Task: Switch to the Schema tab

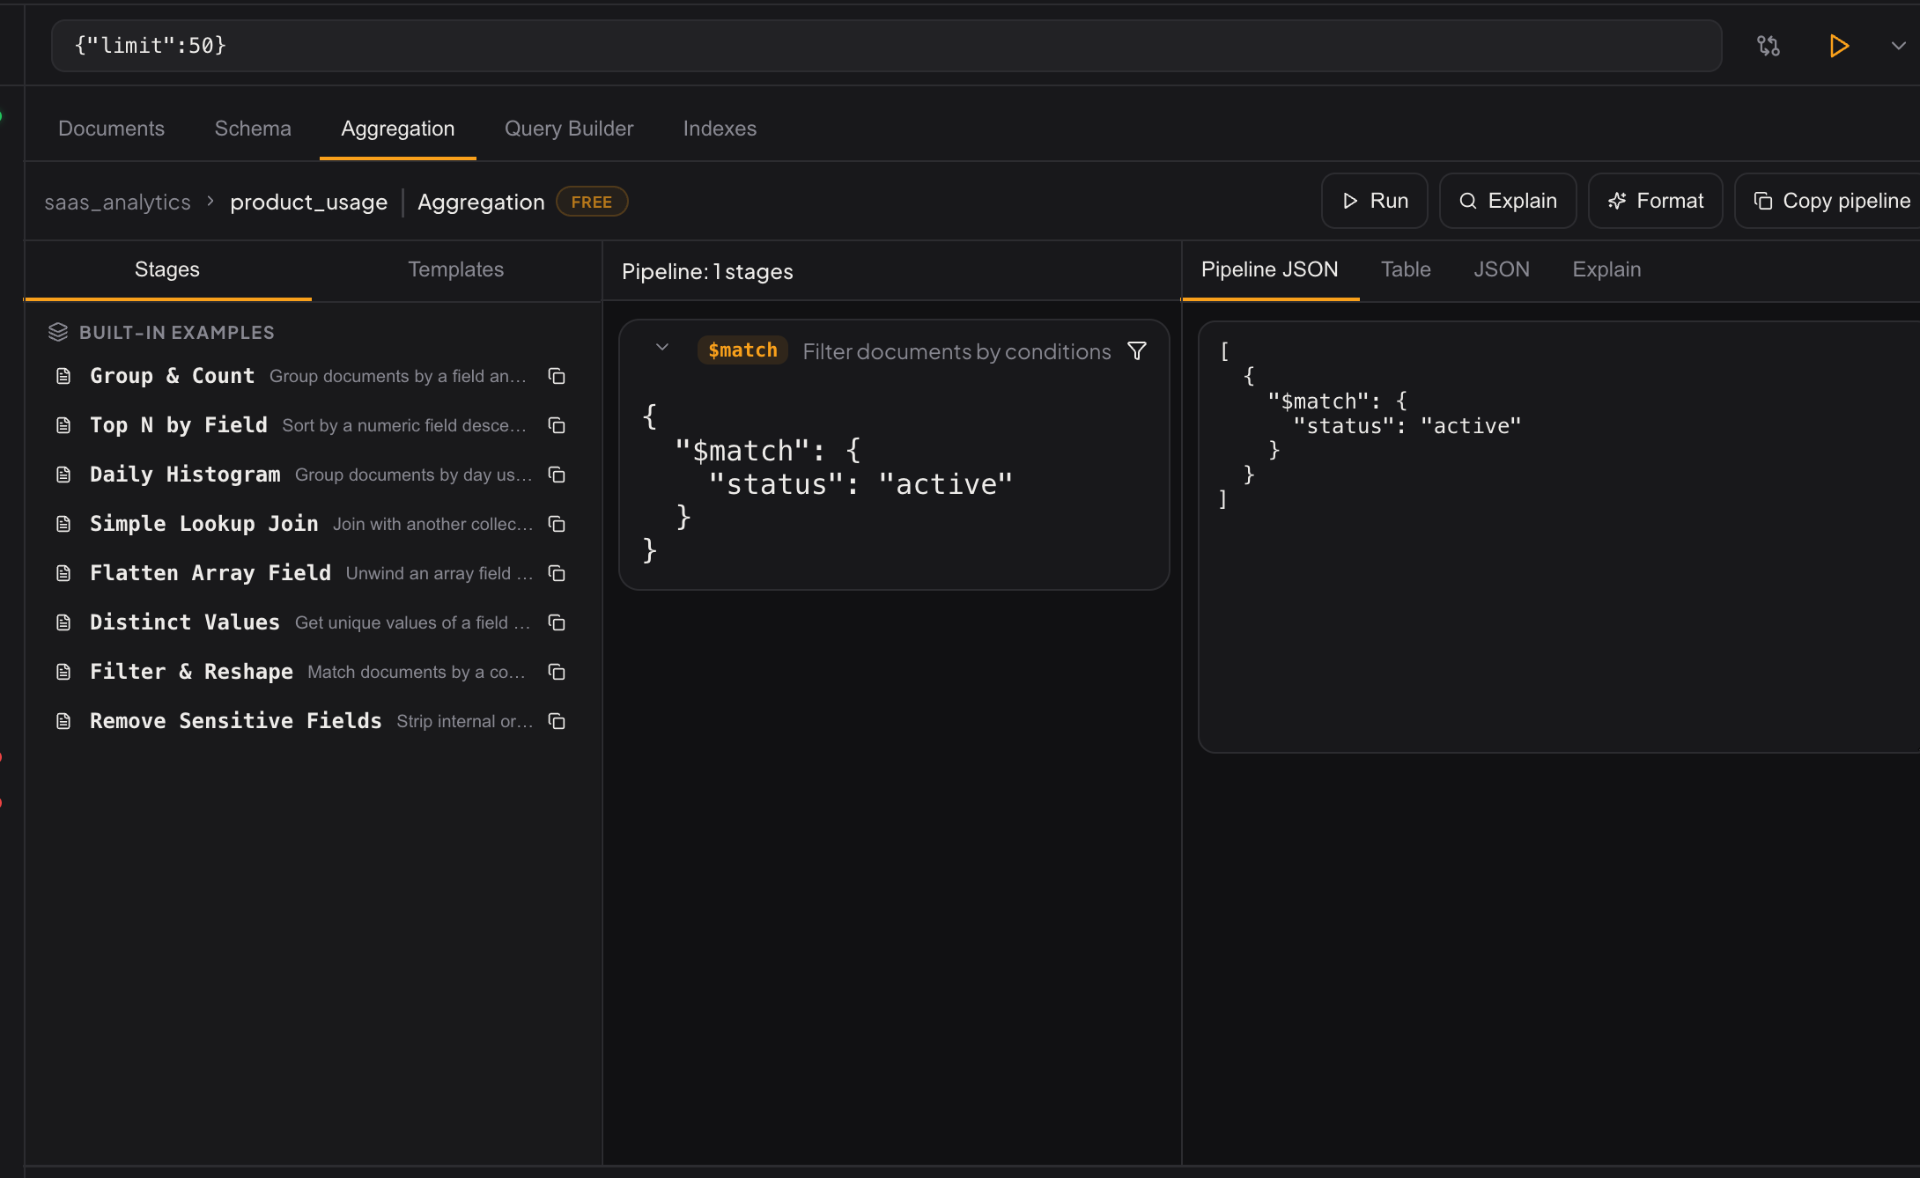Action: pos(252,128)
